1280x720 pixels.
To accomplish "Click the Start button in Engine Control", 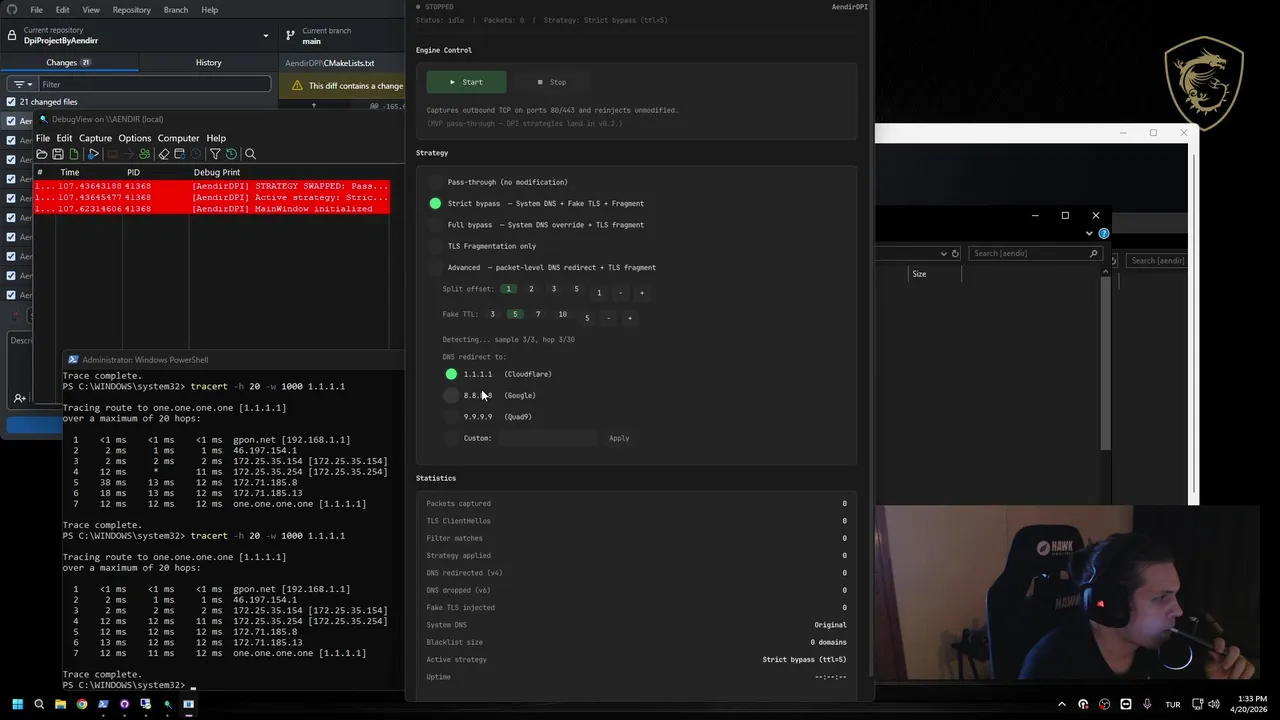I will [466, 82].
